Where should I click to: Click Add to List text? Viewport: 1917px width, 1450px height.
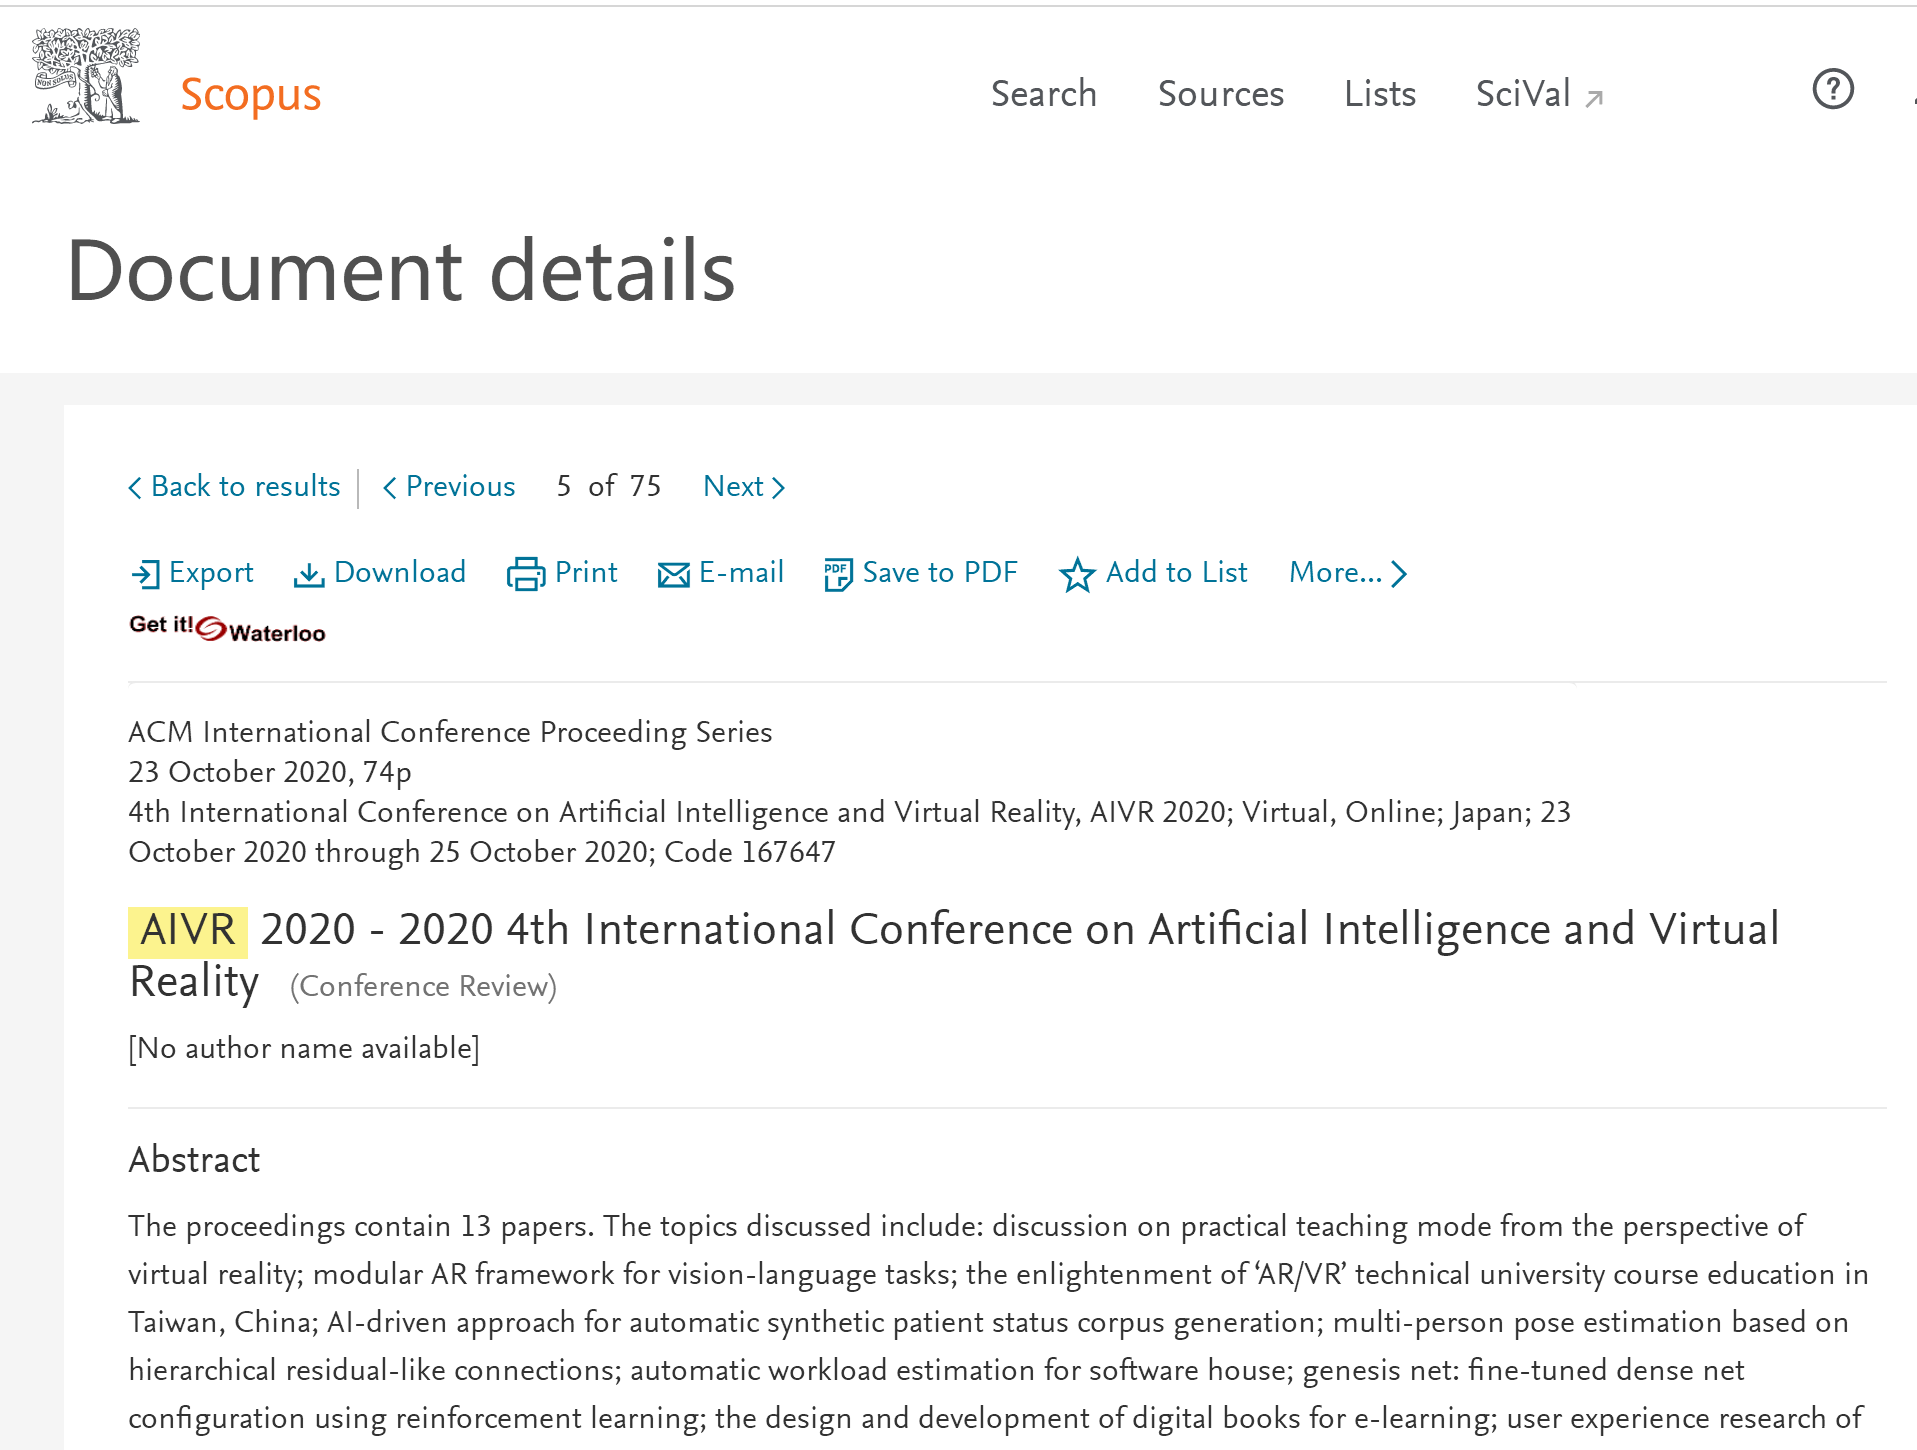pyautogui.click(x=1177, y=573)
